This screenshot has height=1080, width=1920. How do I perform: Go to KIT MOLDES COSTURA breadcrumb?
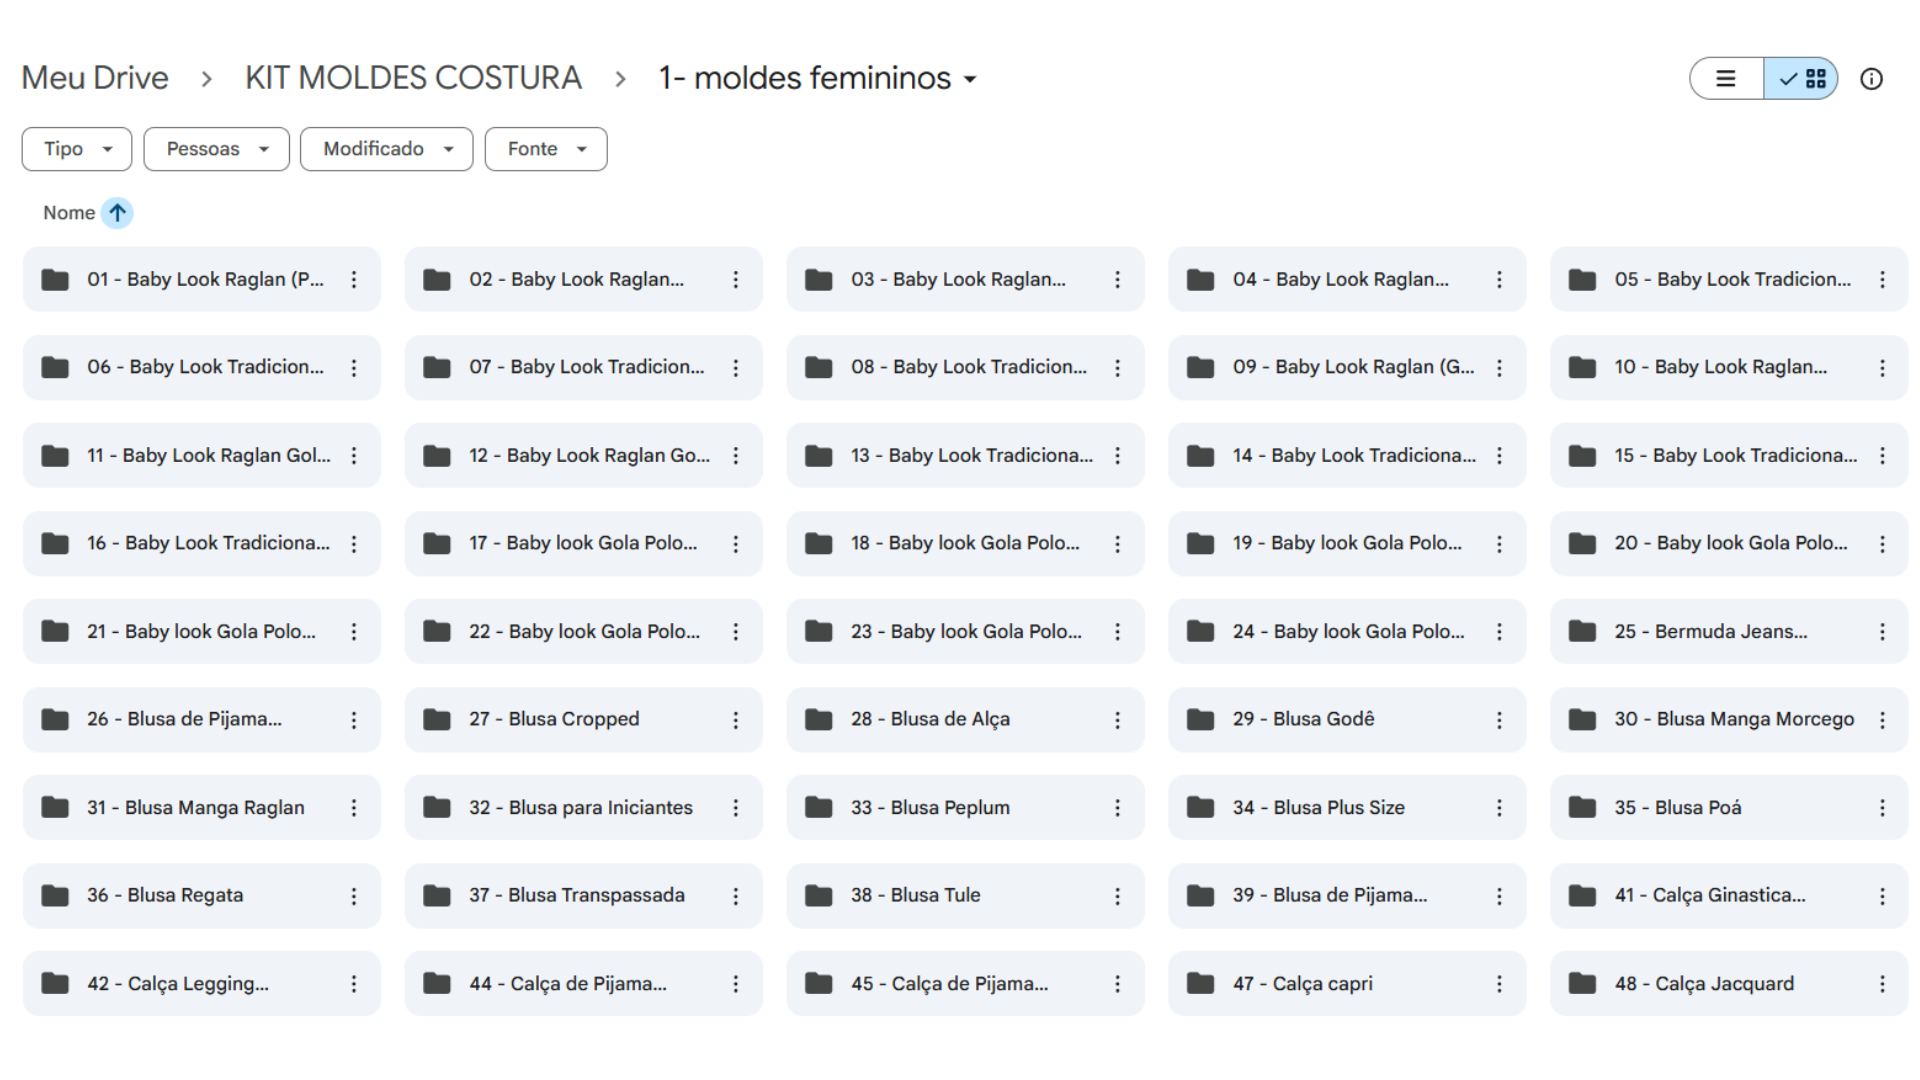pyautogui.click(x=413, y=78)
